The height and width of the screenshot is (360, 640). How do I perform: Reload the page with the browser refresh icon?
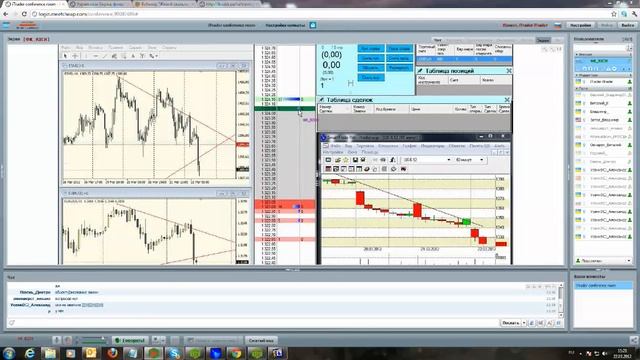(x=24, y=14)
